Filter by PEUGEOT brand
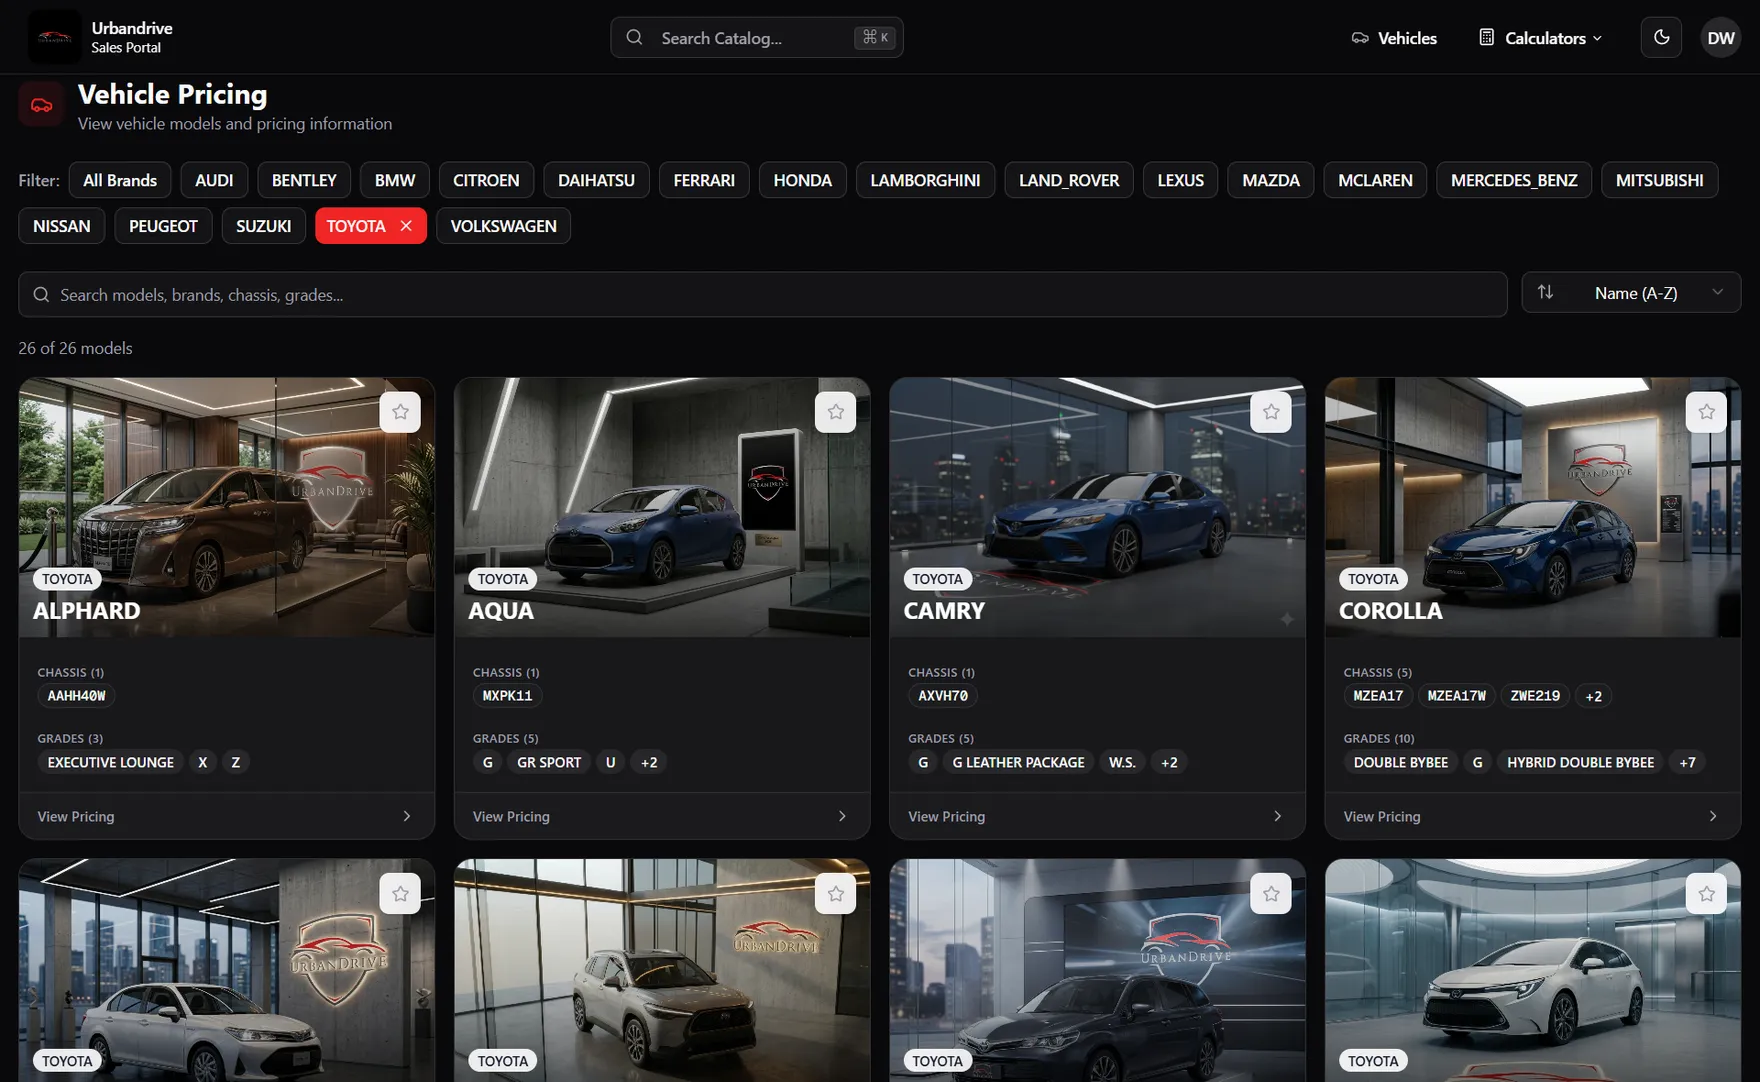1760x1082 pixels. pyautogui.click(x=163, y=226)
